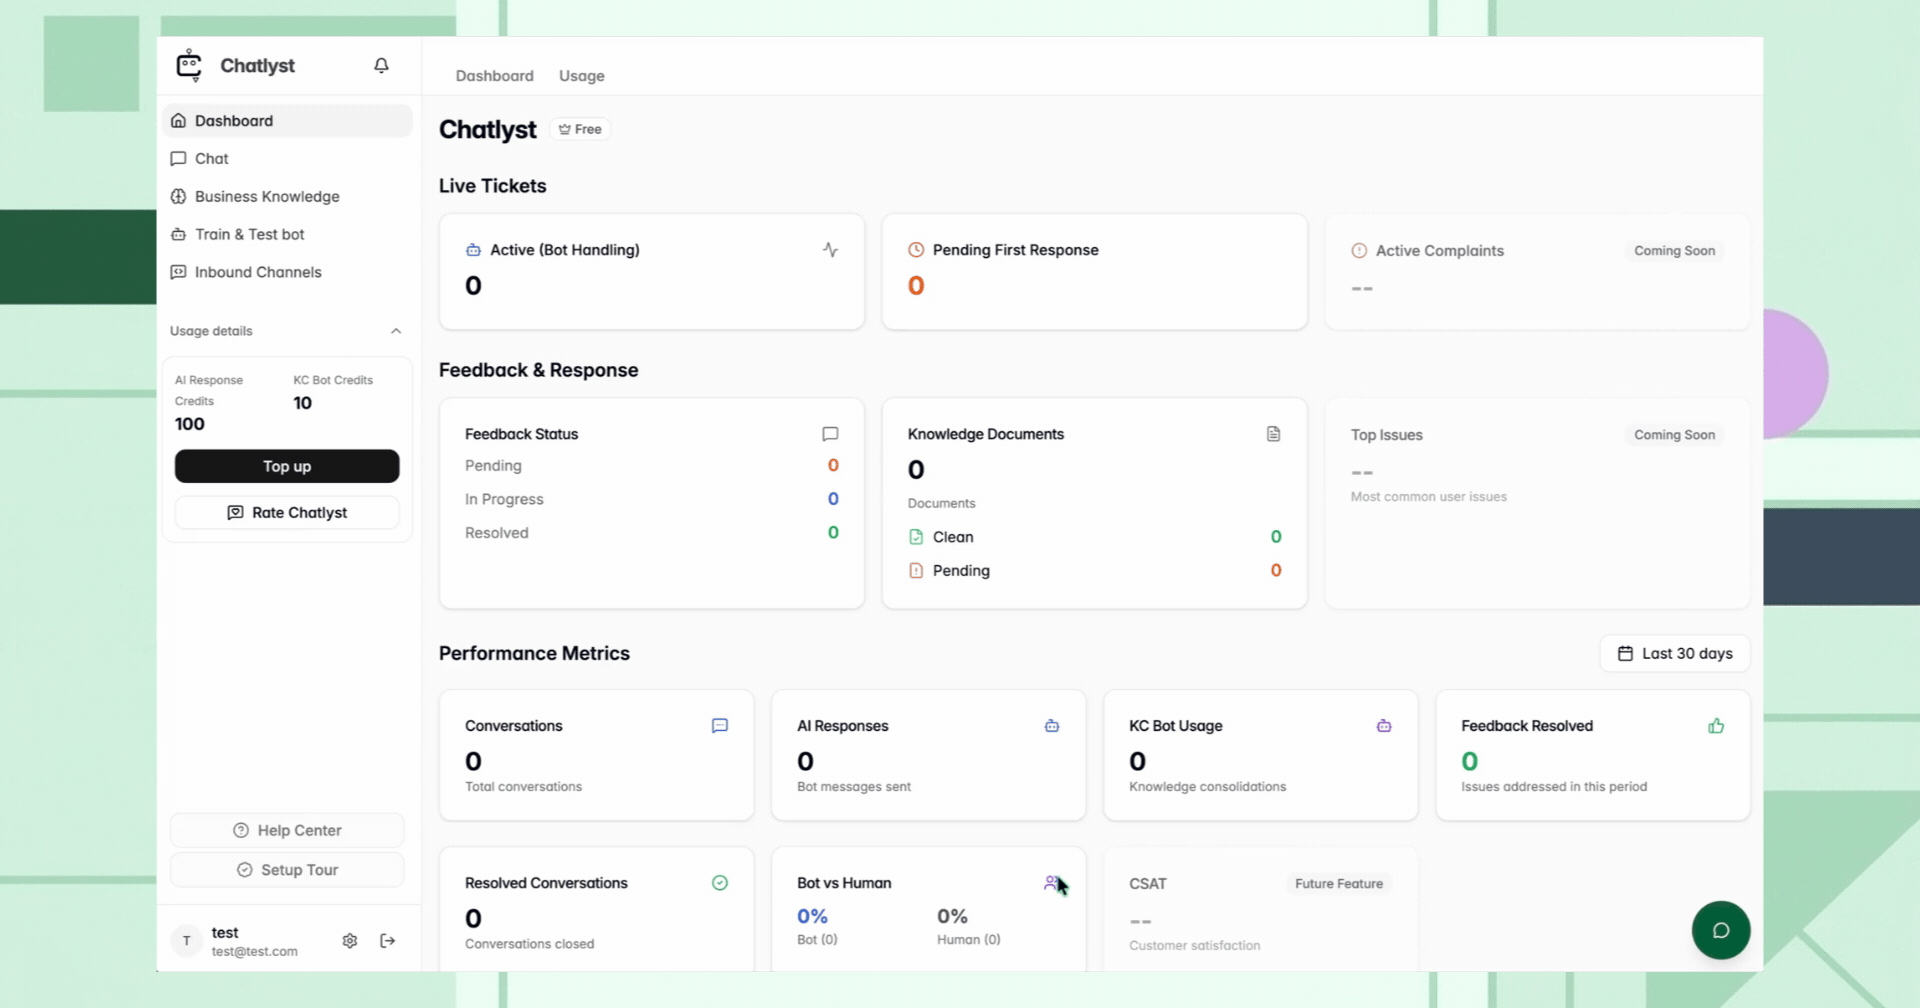Click Total conversations caption
The width and height of the screenshot is (1920, 1008).
click(x=523, y=787)
